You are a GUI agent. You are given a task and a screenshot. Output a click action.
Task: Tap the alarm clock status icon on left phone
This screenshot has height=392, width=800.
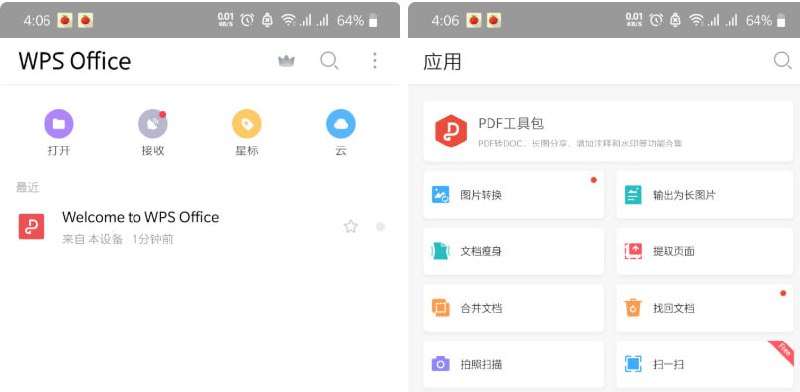point(248,20)
